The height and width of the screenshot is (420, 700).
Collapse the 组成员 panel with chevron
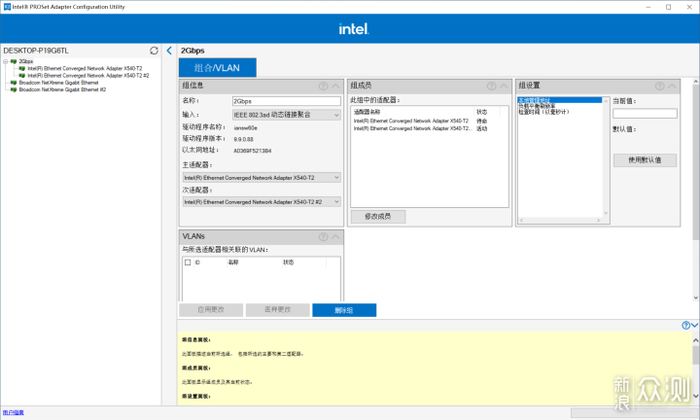pos(504,86)
